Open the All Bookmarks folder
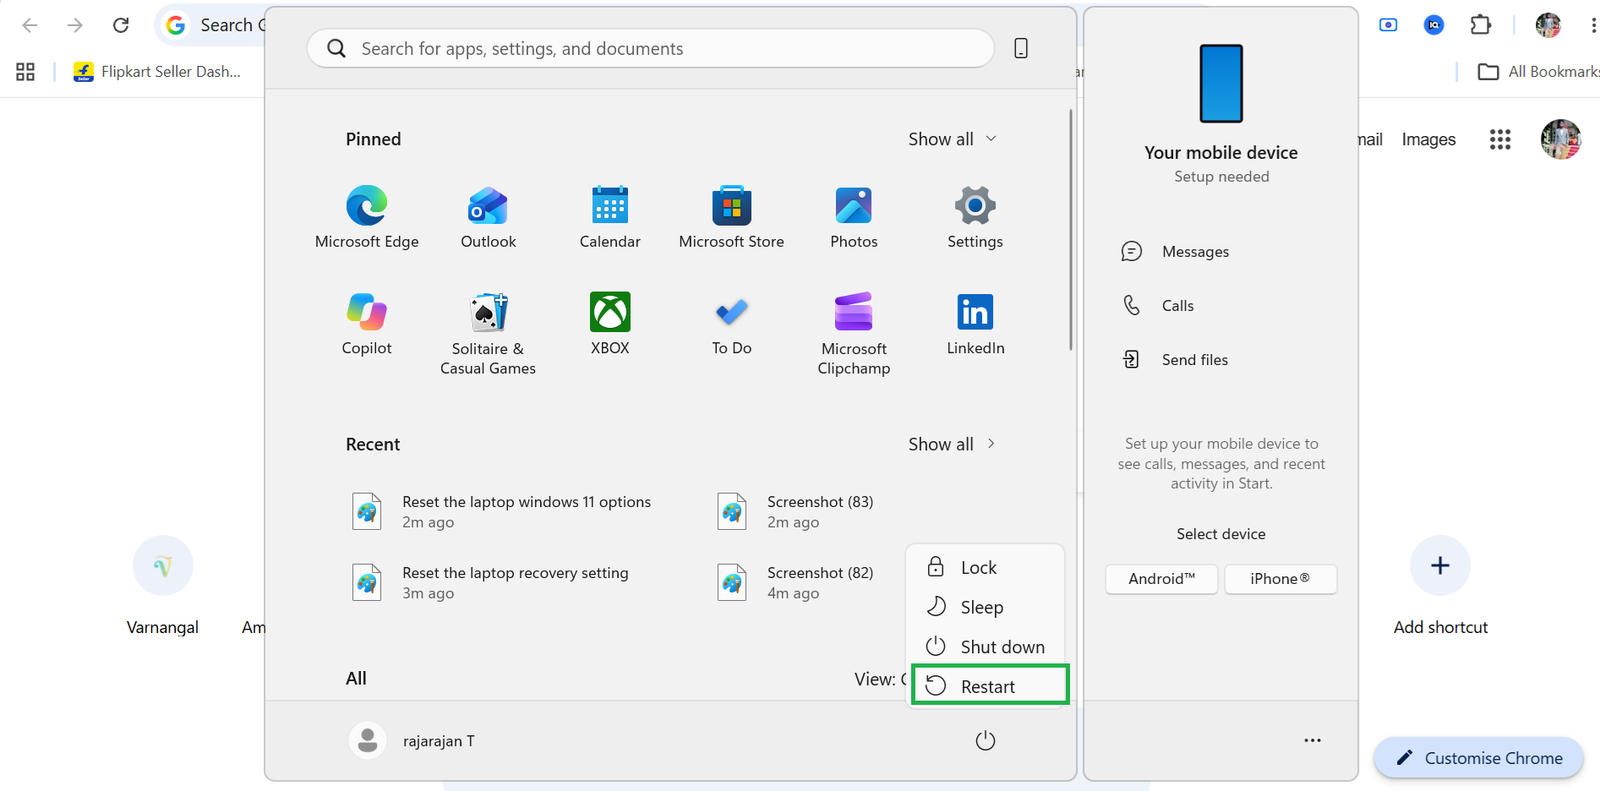Screen dimensions: 1600x791 pyautogui.click(x=1538, y=72)
